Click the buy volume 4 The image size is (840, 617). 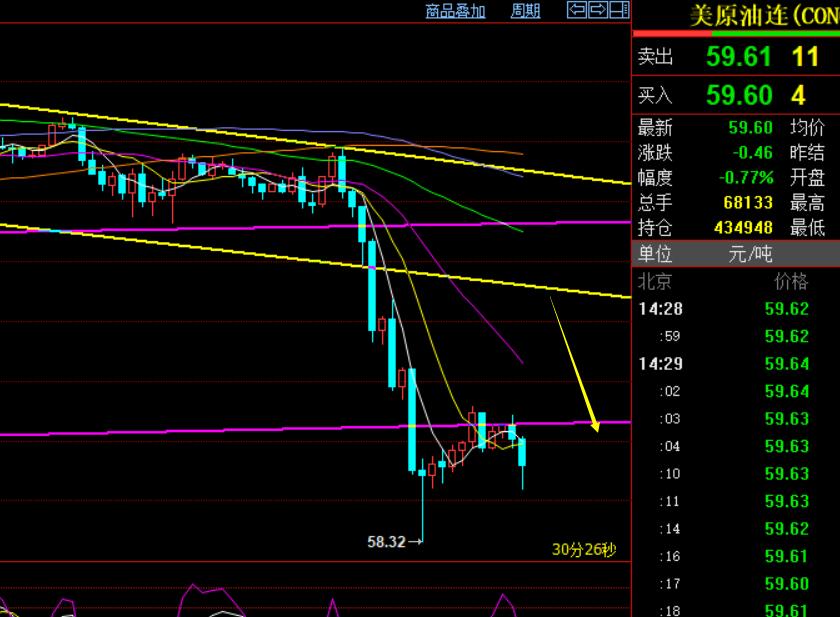tap(799, 95)
